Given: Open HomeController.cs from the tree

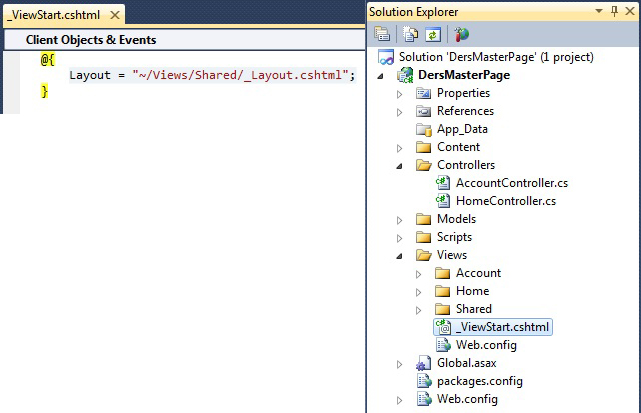Looking at the screenshot, I should point(506,201).
